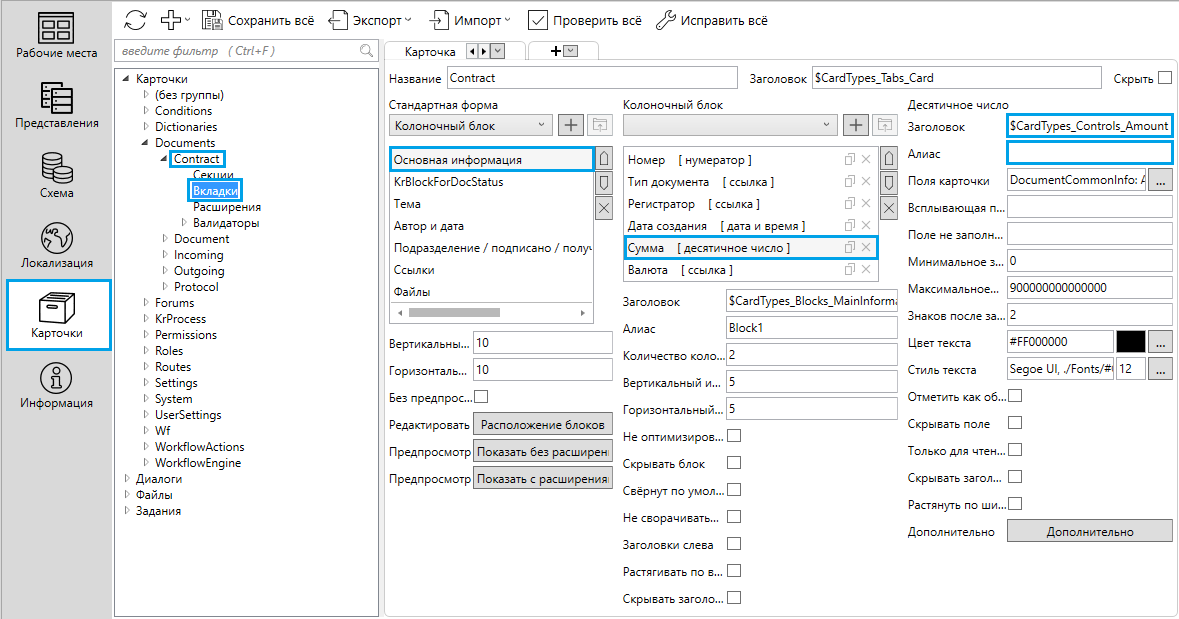1179x619 pixels.
Task: Open the Локализация sidebar section
Action: (x=56, y=247)
